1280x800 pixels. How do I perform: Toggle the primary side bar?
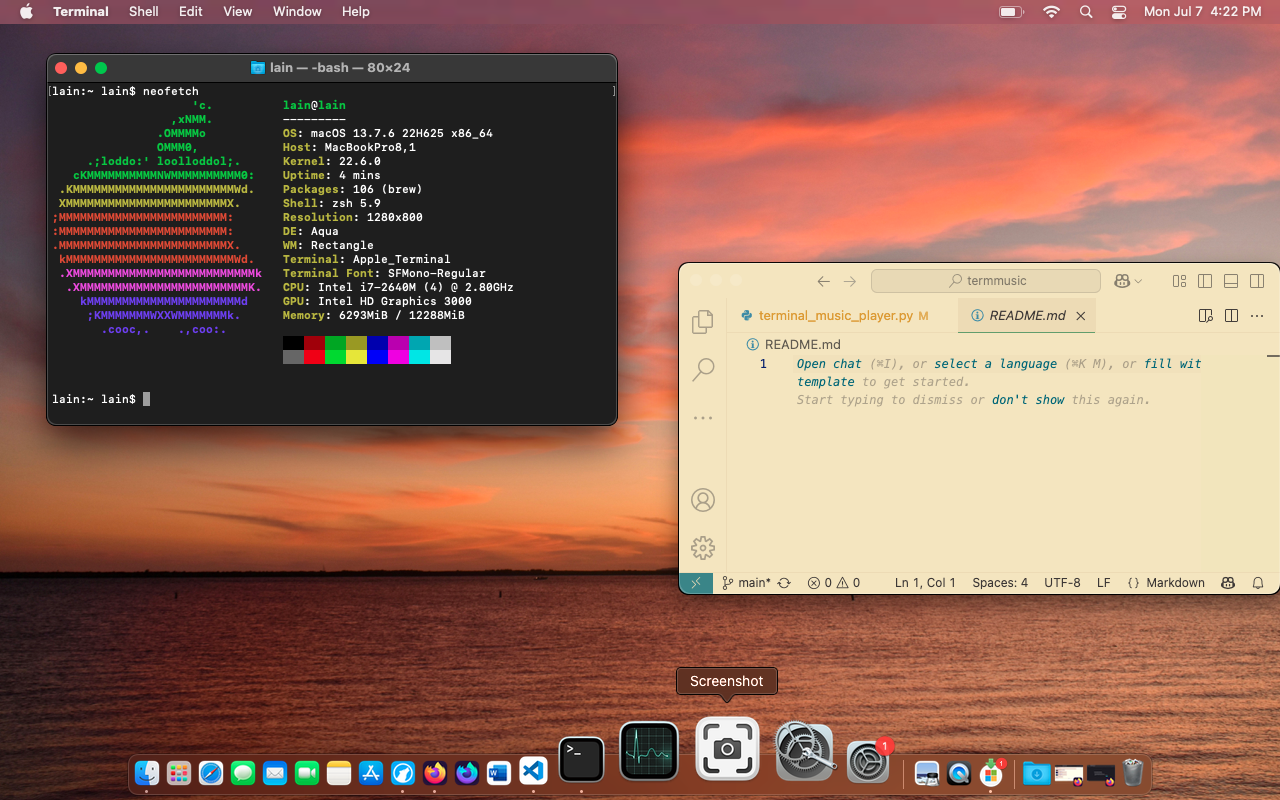click(x=1205, y=281)
